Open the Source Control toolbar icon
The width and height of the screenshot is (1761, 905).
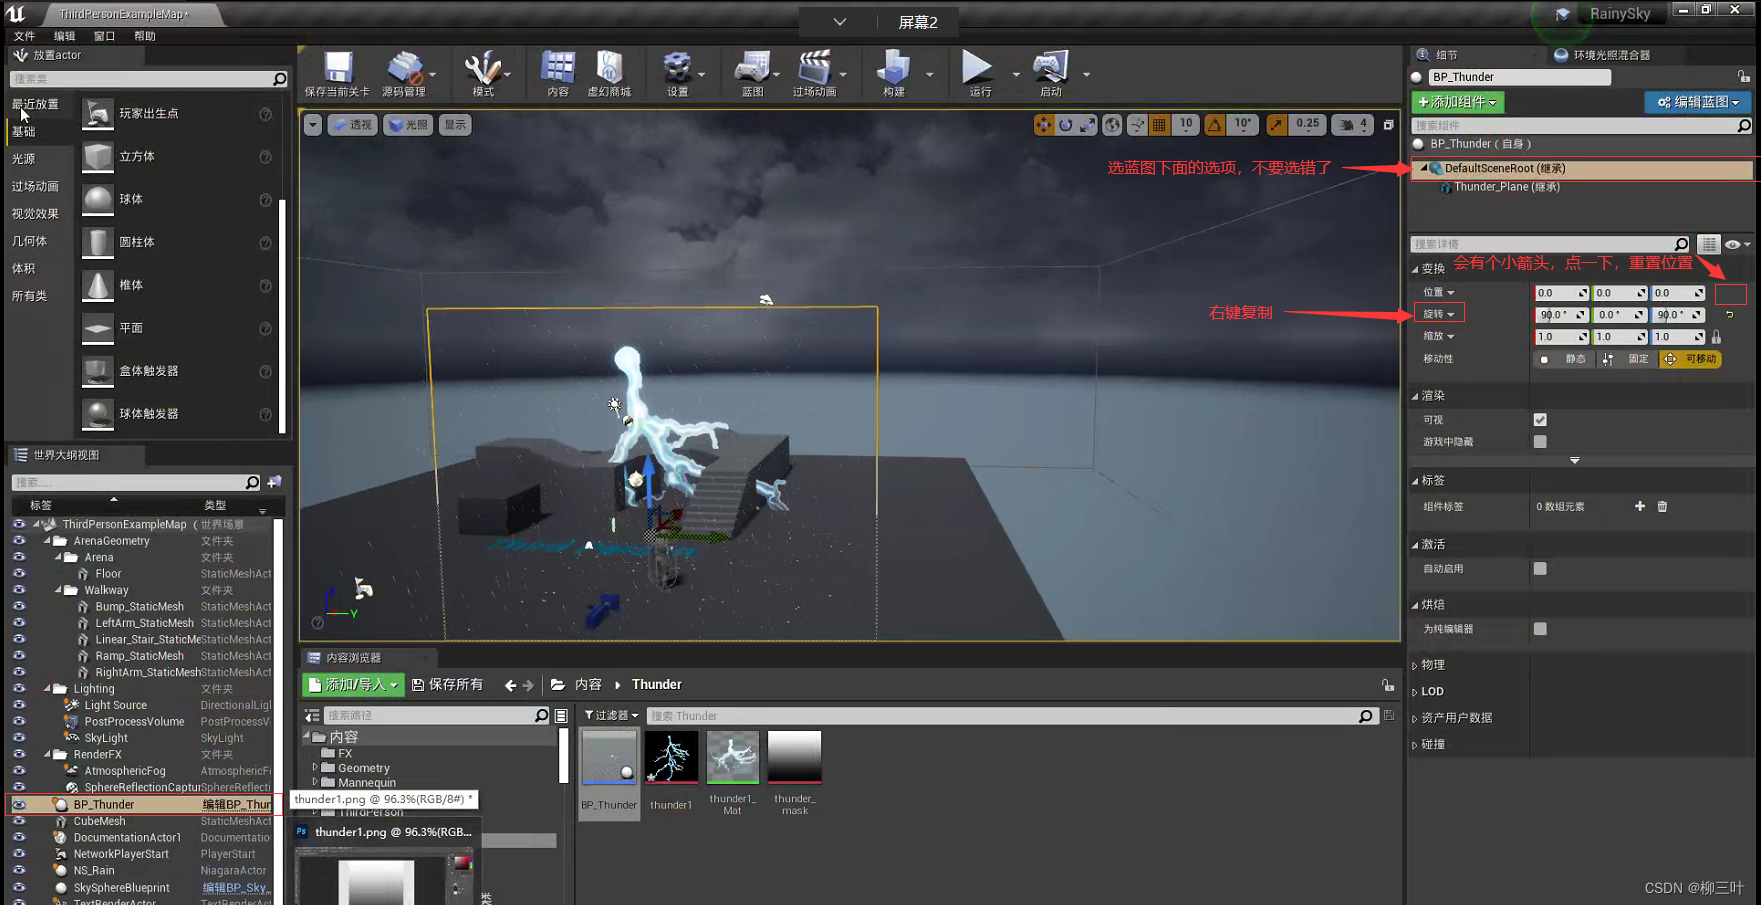(405, 67)
